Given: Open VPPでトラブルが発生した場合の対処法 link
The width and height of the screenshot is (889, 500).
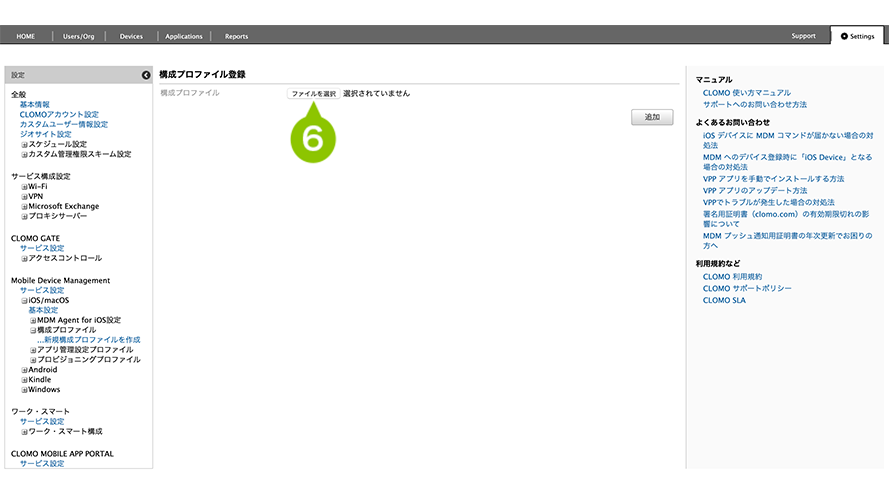Looking at the screenshot, I should pos(768,202).
